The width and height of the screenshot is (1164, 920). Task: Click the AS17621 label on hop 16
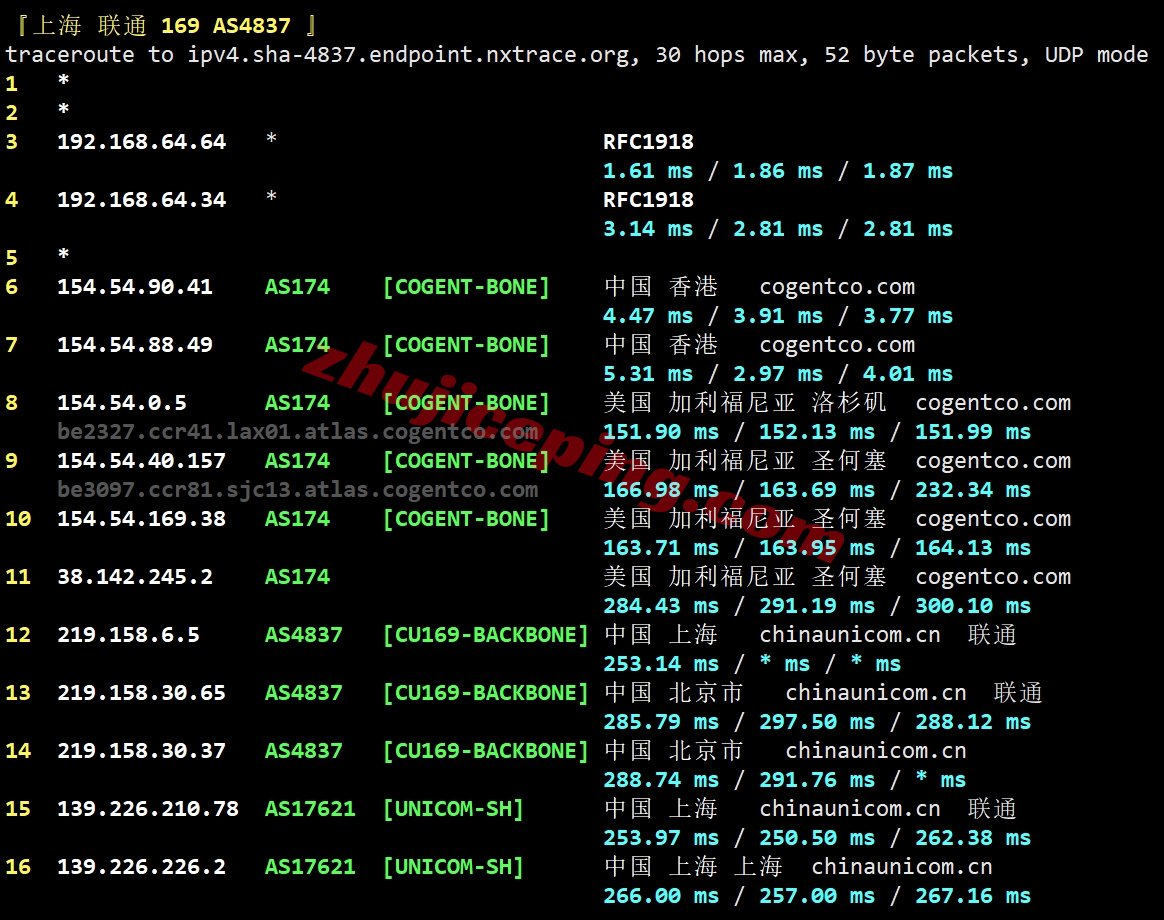coord(310,866)
